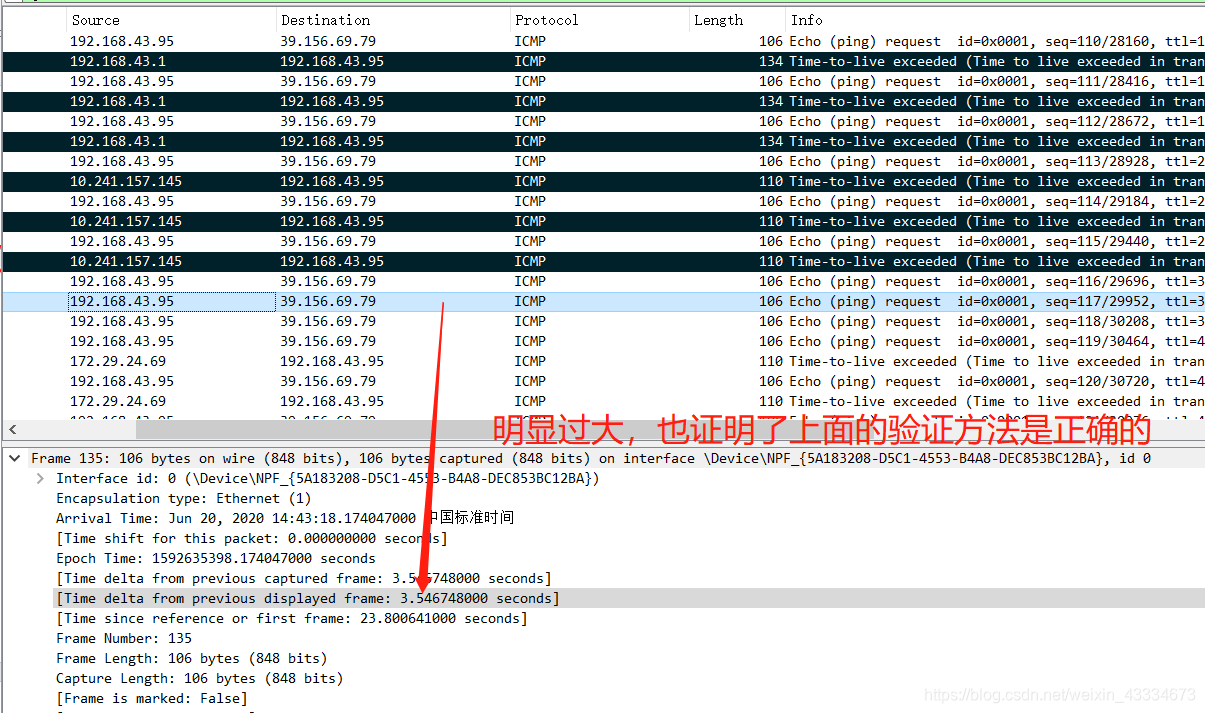1205x713 pixels.
Task: Click the Interface id NPF device text
Action: [327, 478]
